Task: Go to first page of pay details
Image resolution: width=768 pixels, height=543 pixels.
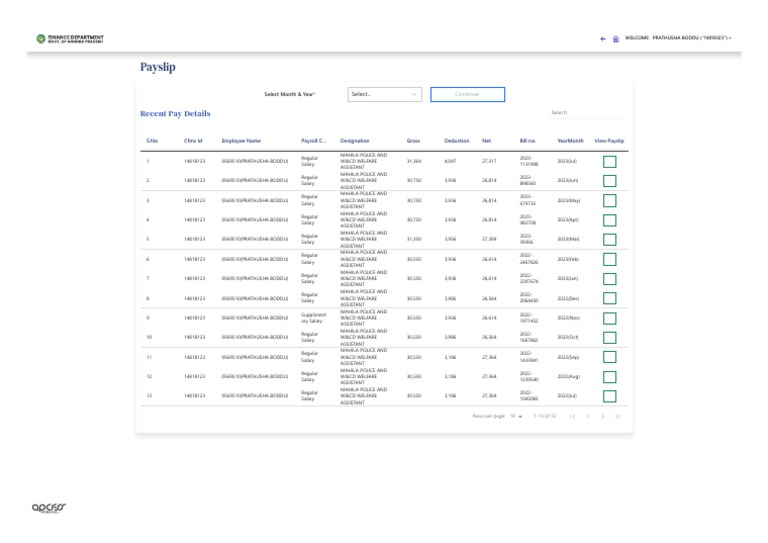Action: click(572, 416)
